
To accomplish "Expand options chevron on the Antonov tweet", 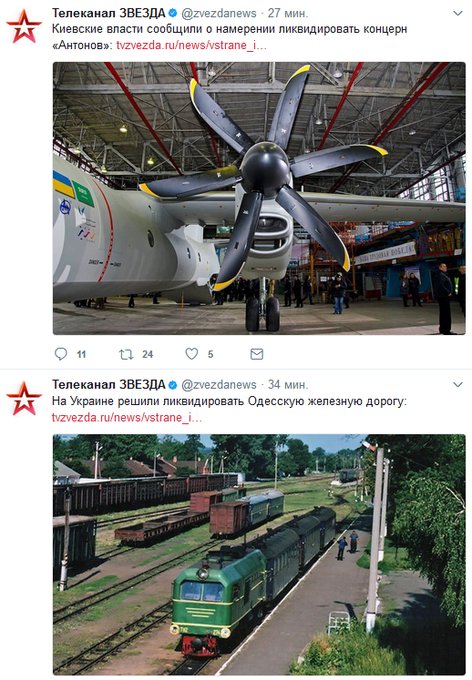I will [x=458, y=13].
